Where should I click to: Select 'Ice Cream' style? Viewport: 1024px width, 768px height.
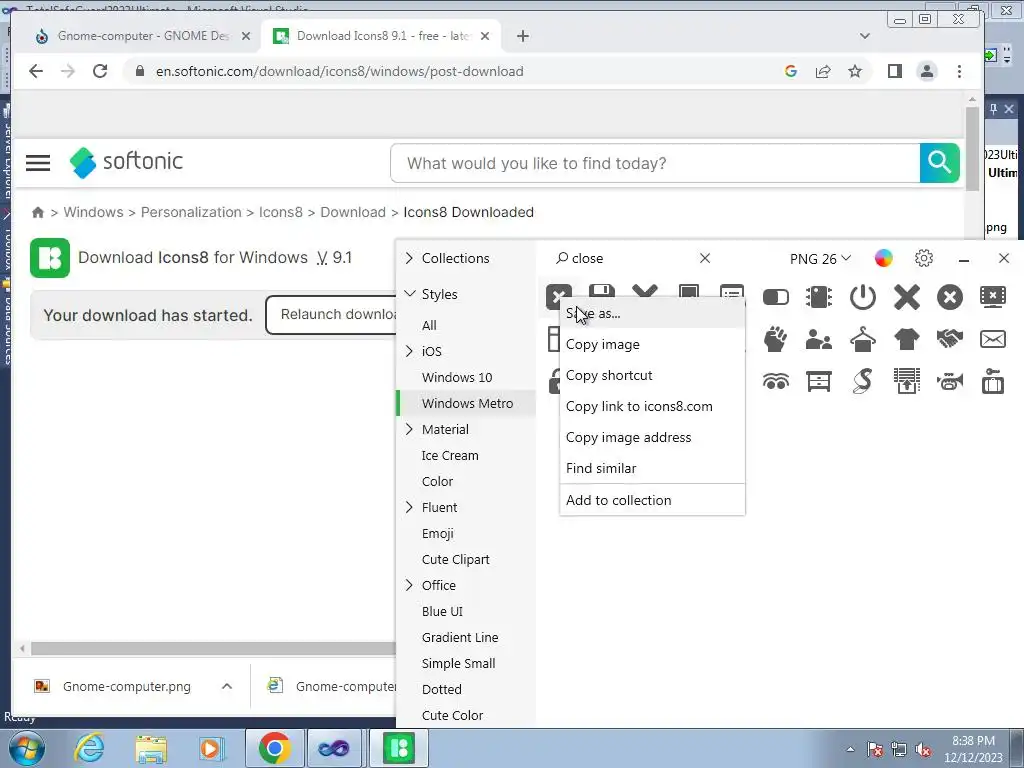[450, 455]
